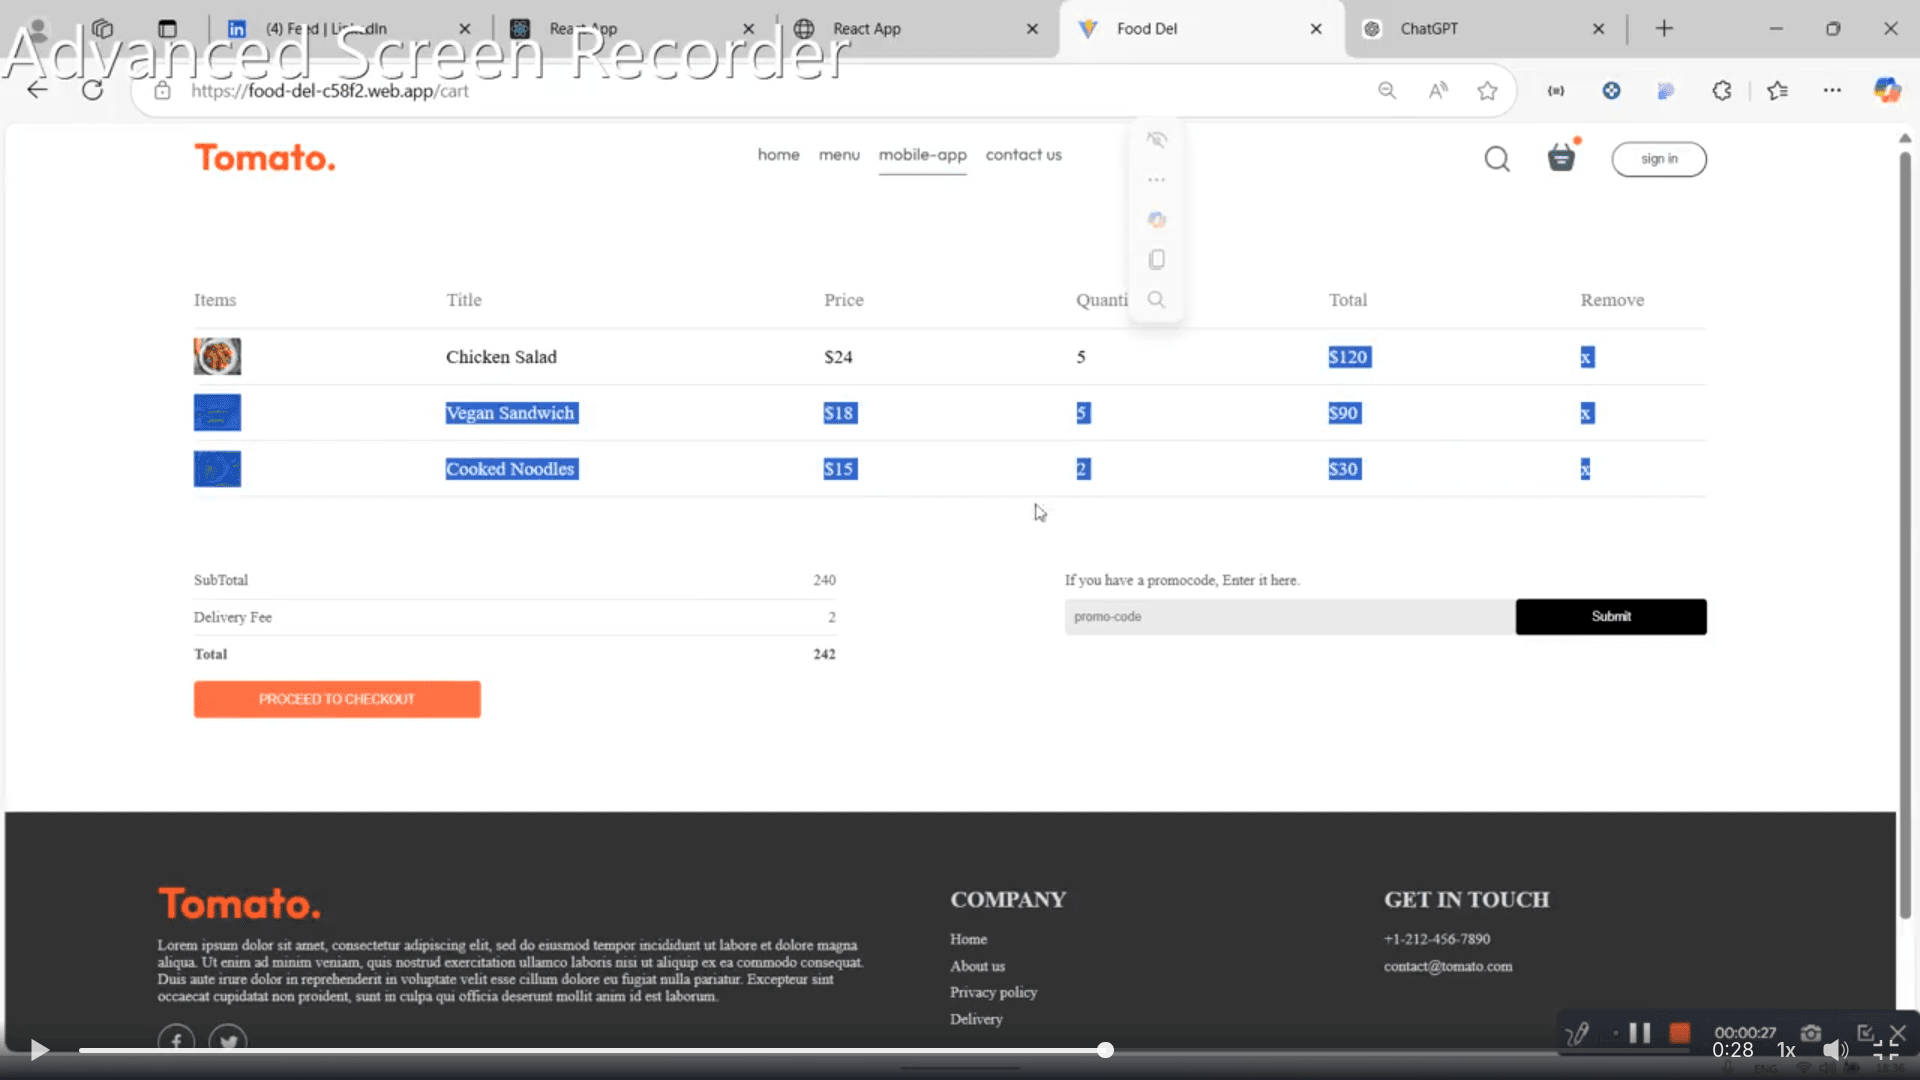Toggle the video volume speaker

1835,1050
